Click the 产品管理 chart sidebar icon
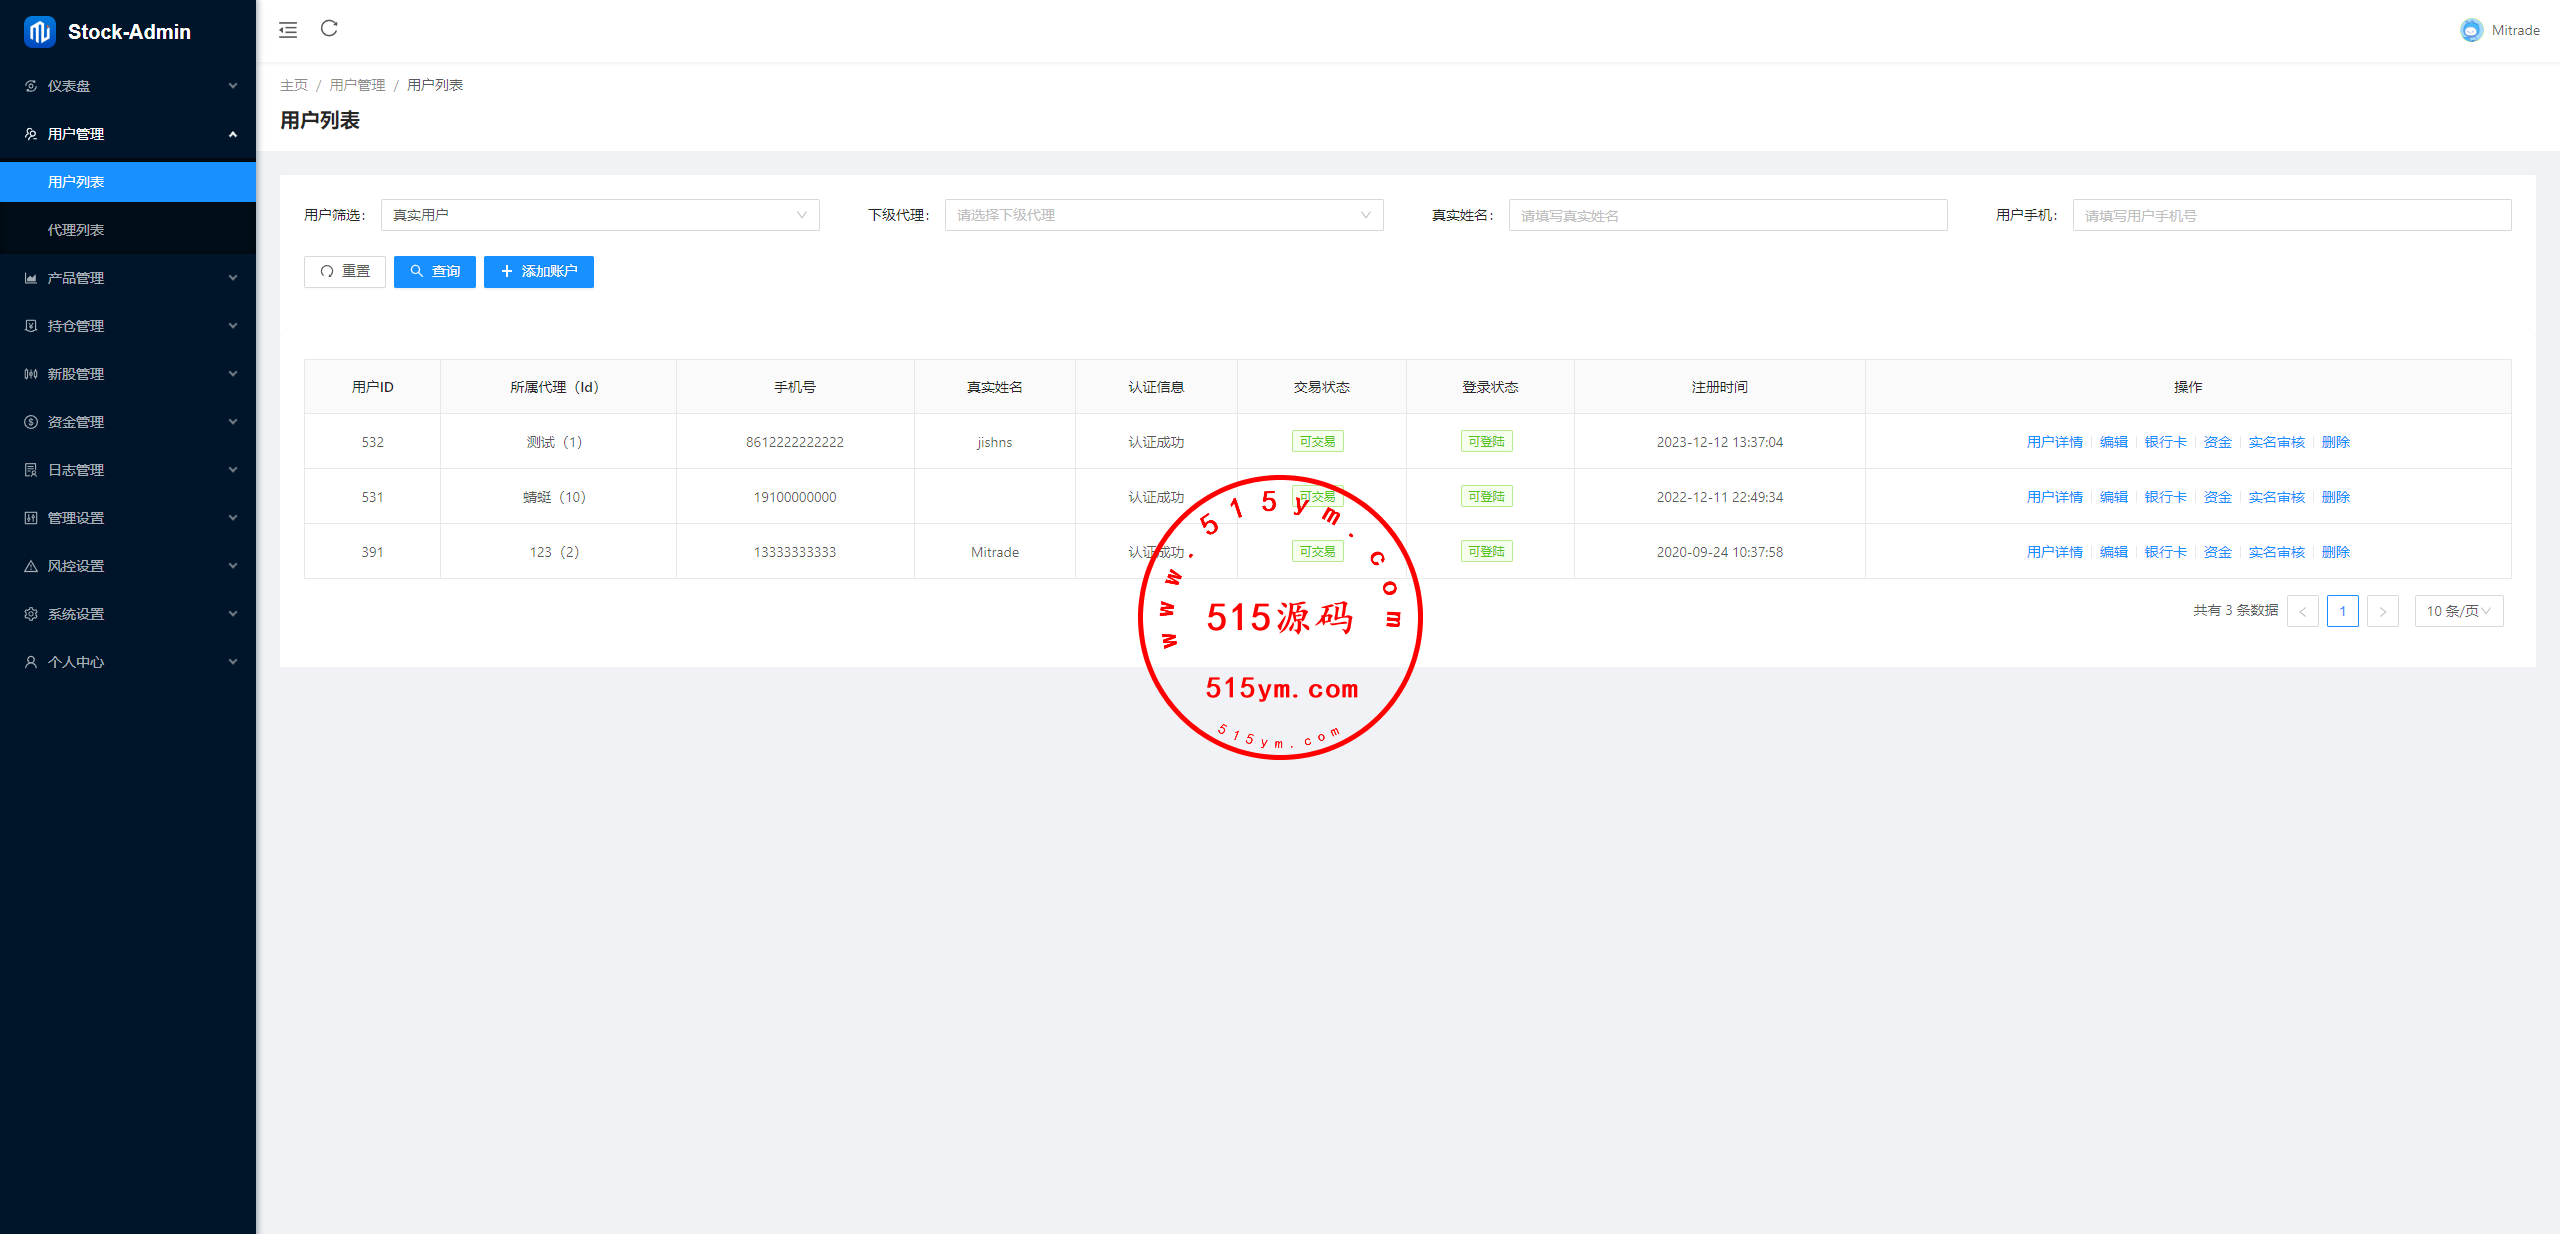The height and width of the screenshot is (1234, 2560). (x=31, y=278)
